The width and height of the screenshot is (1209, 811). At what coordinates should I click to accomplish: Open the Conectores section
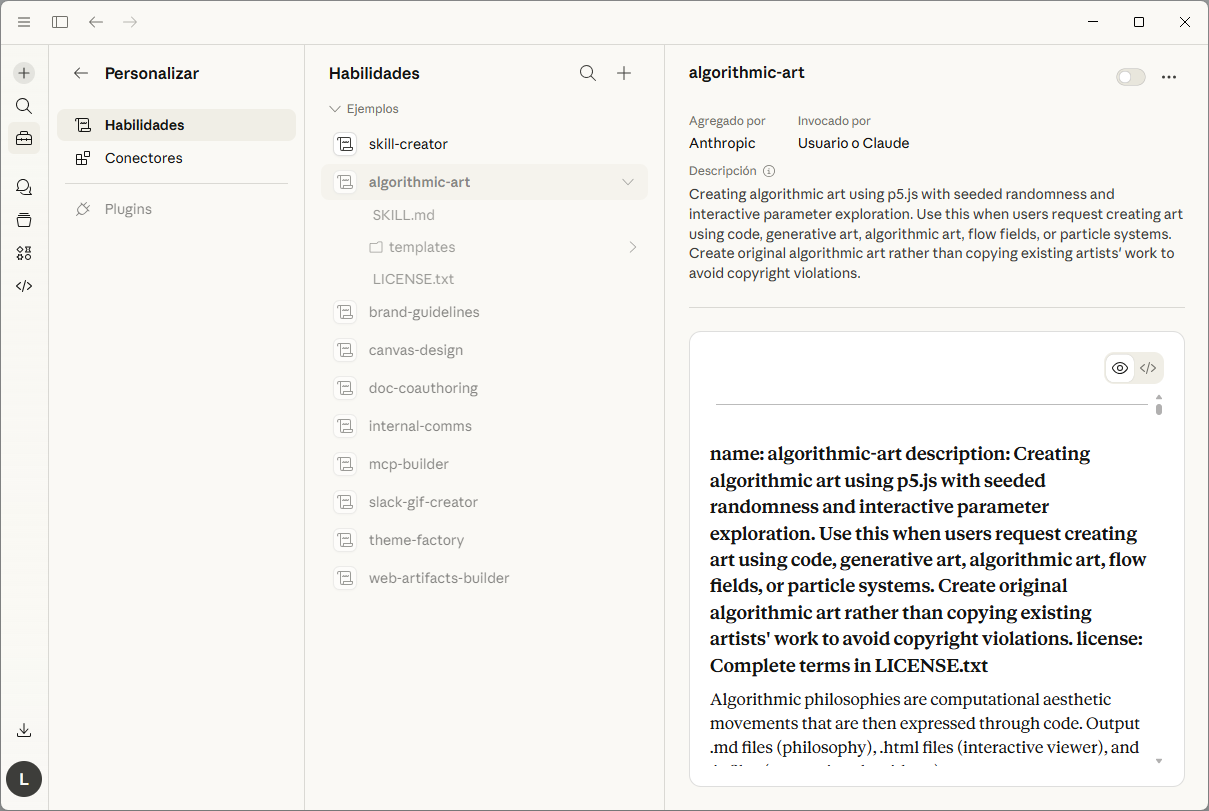143,158
